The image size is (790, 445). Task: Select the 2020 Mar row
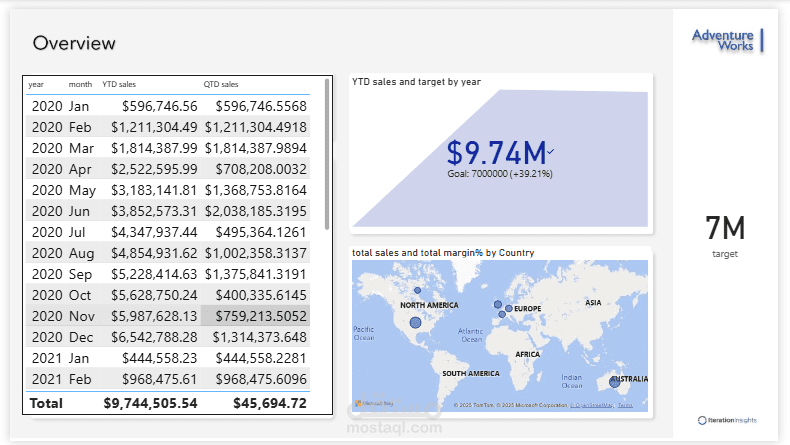click(168, 148)
